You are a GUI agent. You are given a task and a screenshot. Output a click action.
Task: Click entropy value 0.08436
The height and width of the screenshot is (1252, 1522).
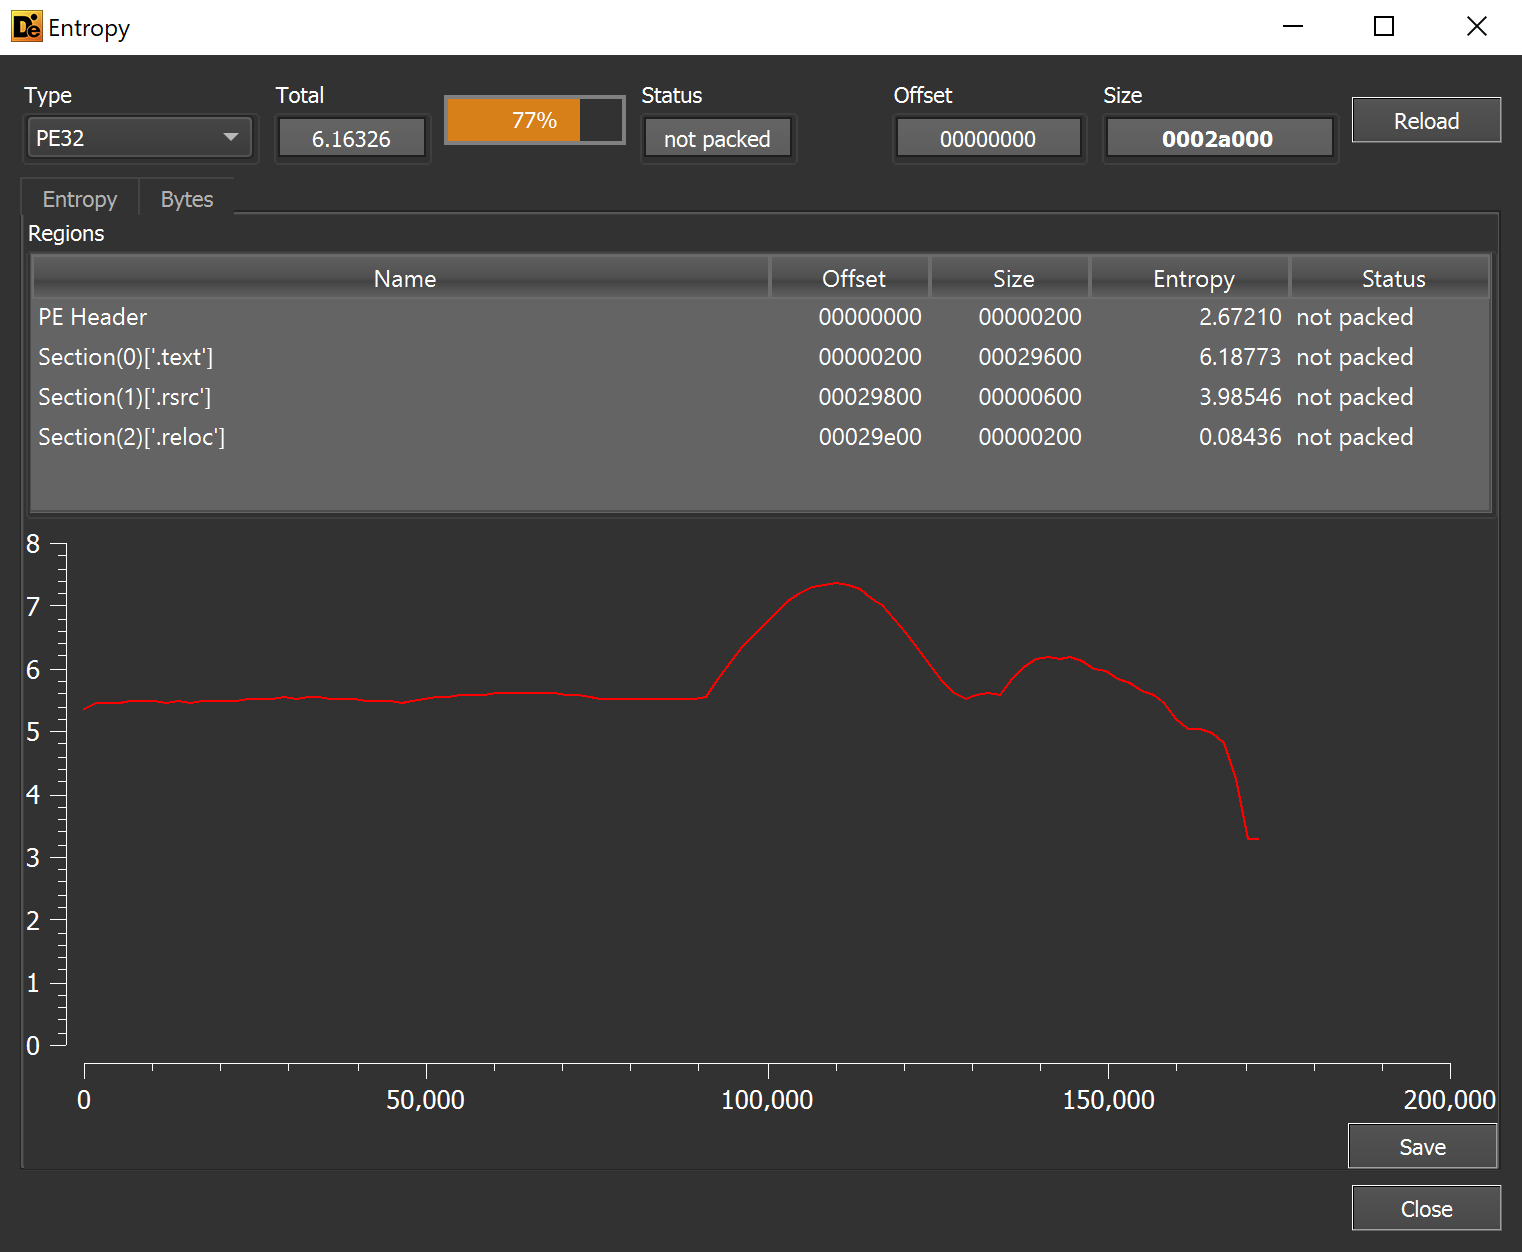(1240, 437)
